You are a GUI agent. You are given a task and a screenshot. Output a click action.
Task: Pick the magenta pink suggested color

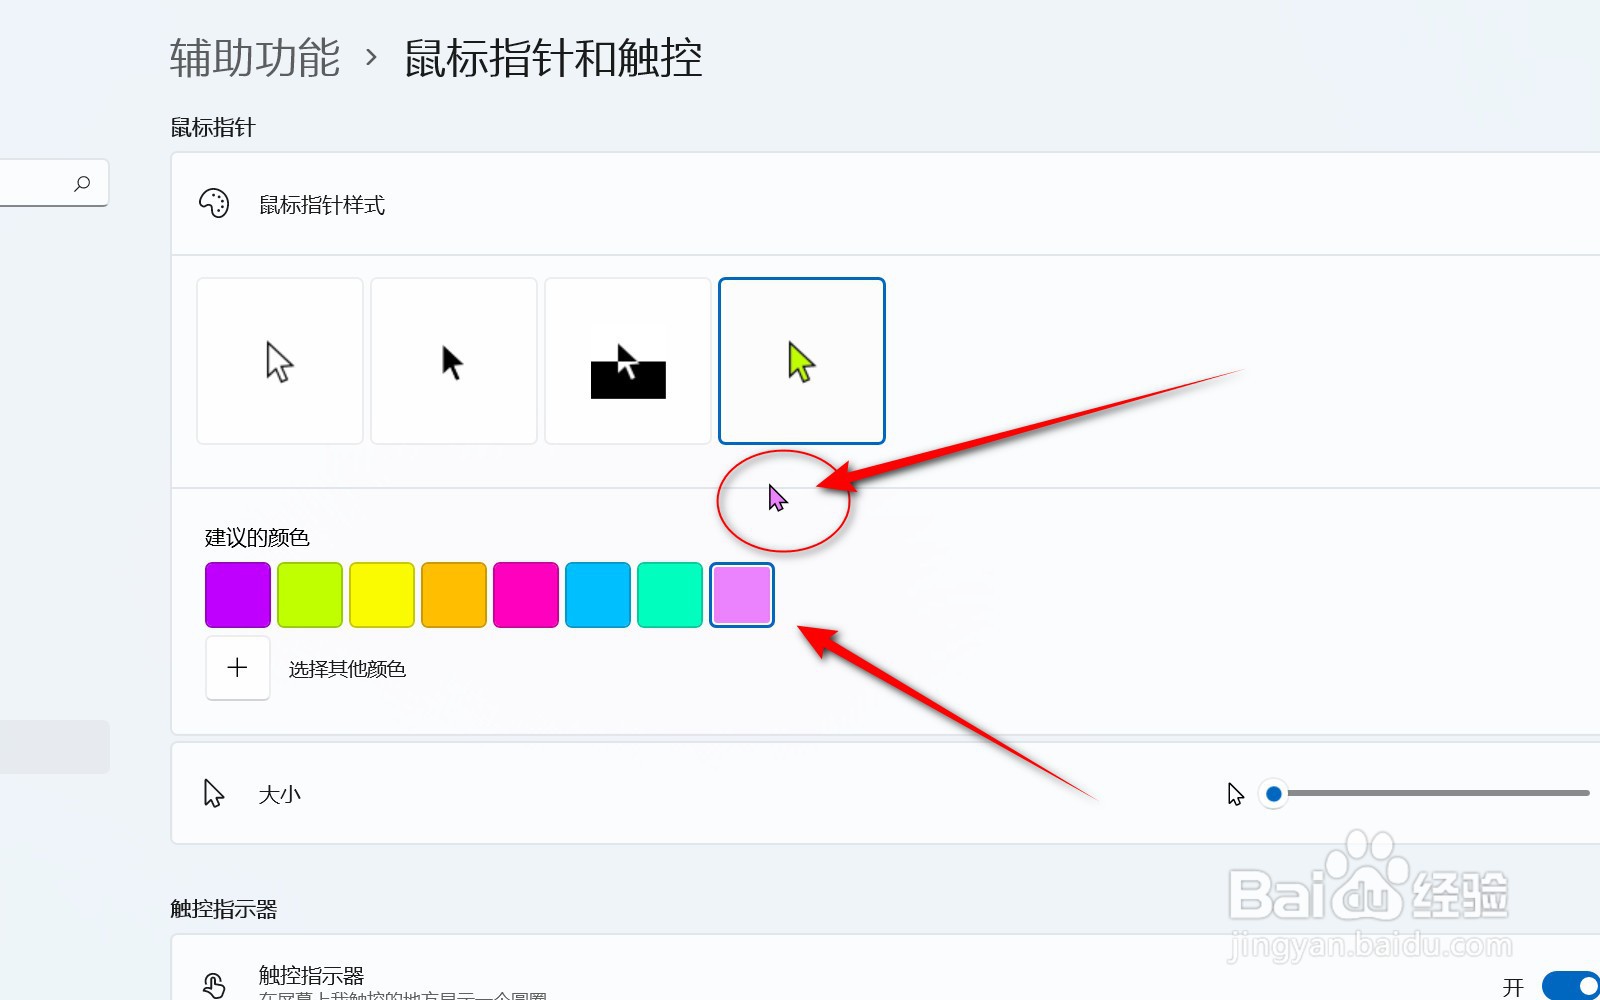click(x=526, y=595)
